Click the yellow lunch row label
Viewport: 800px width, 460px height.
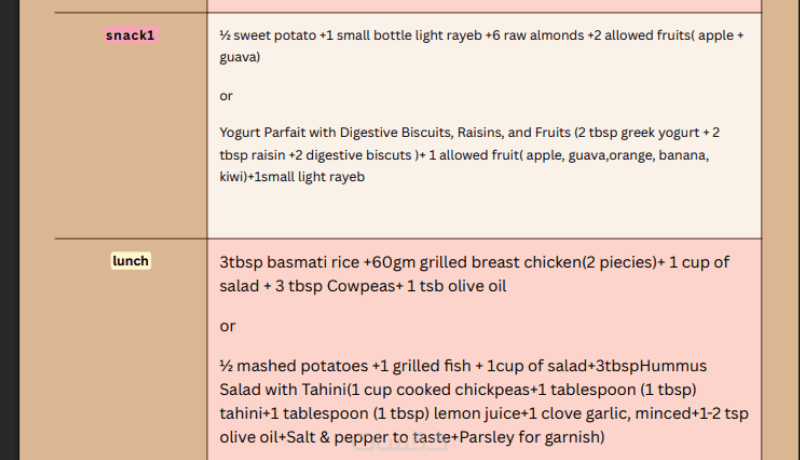(x=131, y=261)
